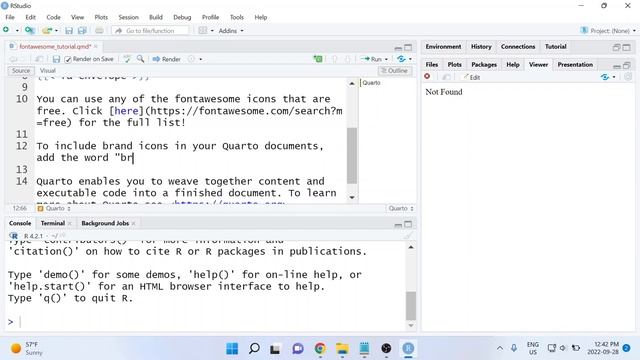Click the editor Publish icon
This screenshot has height=360, width=640.
(401, 59)
